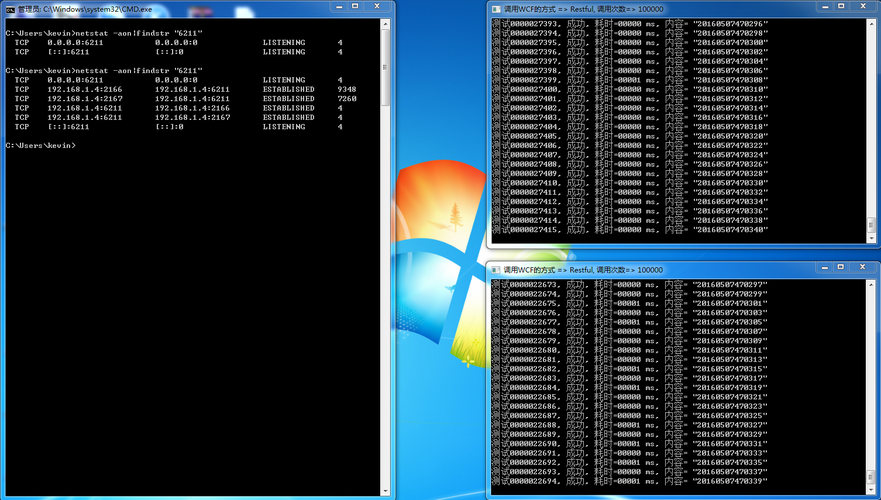This screenshot has height=500, width=881.
Task: Click the C:\Users\kevin> command prompt line
Action: click(x=40, y=146)
